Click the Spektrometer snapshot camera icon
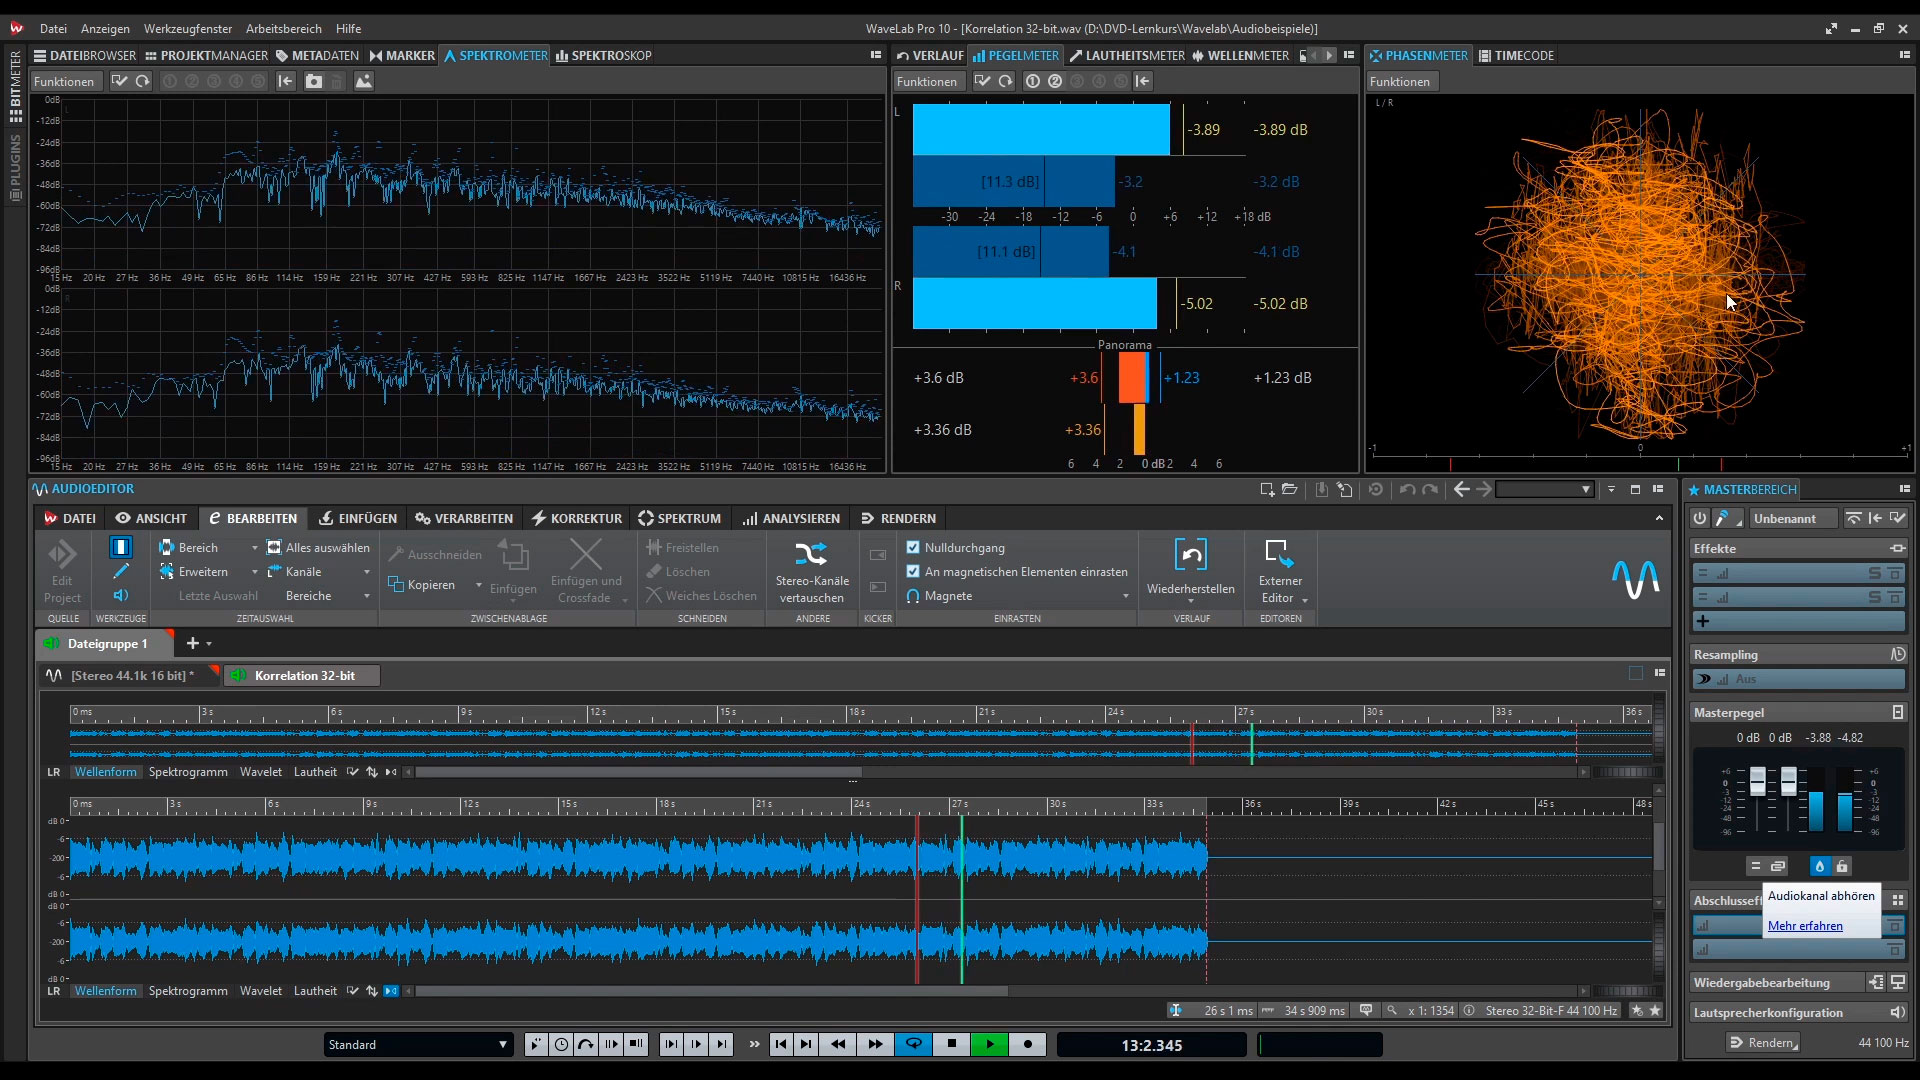1920x1080 pixels. click(314, 81)
